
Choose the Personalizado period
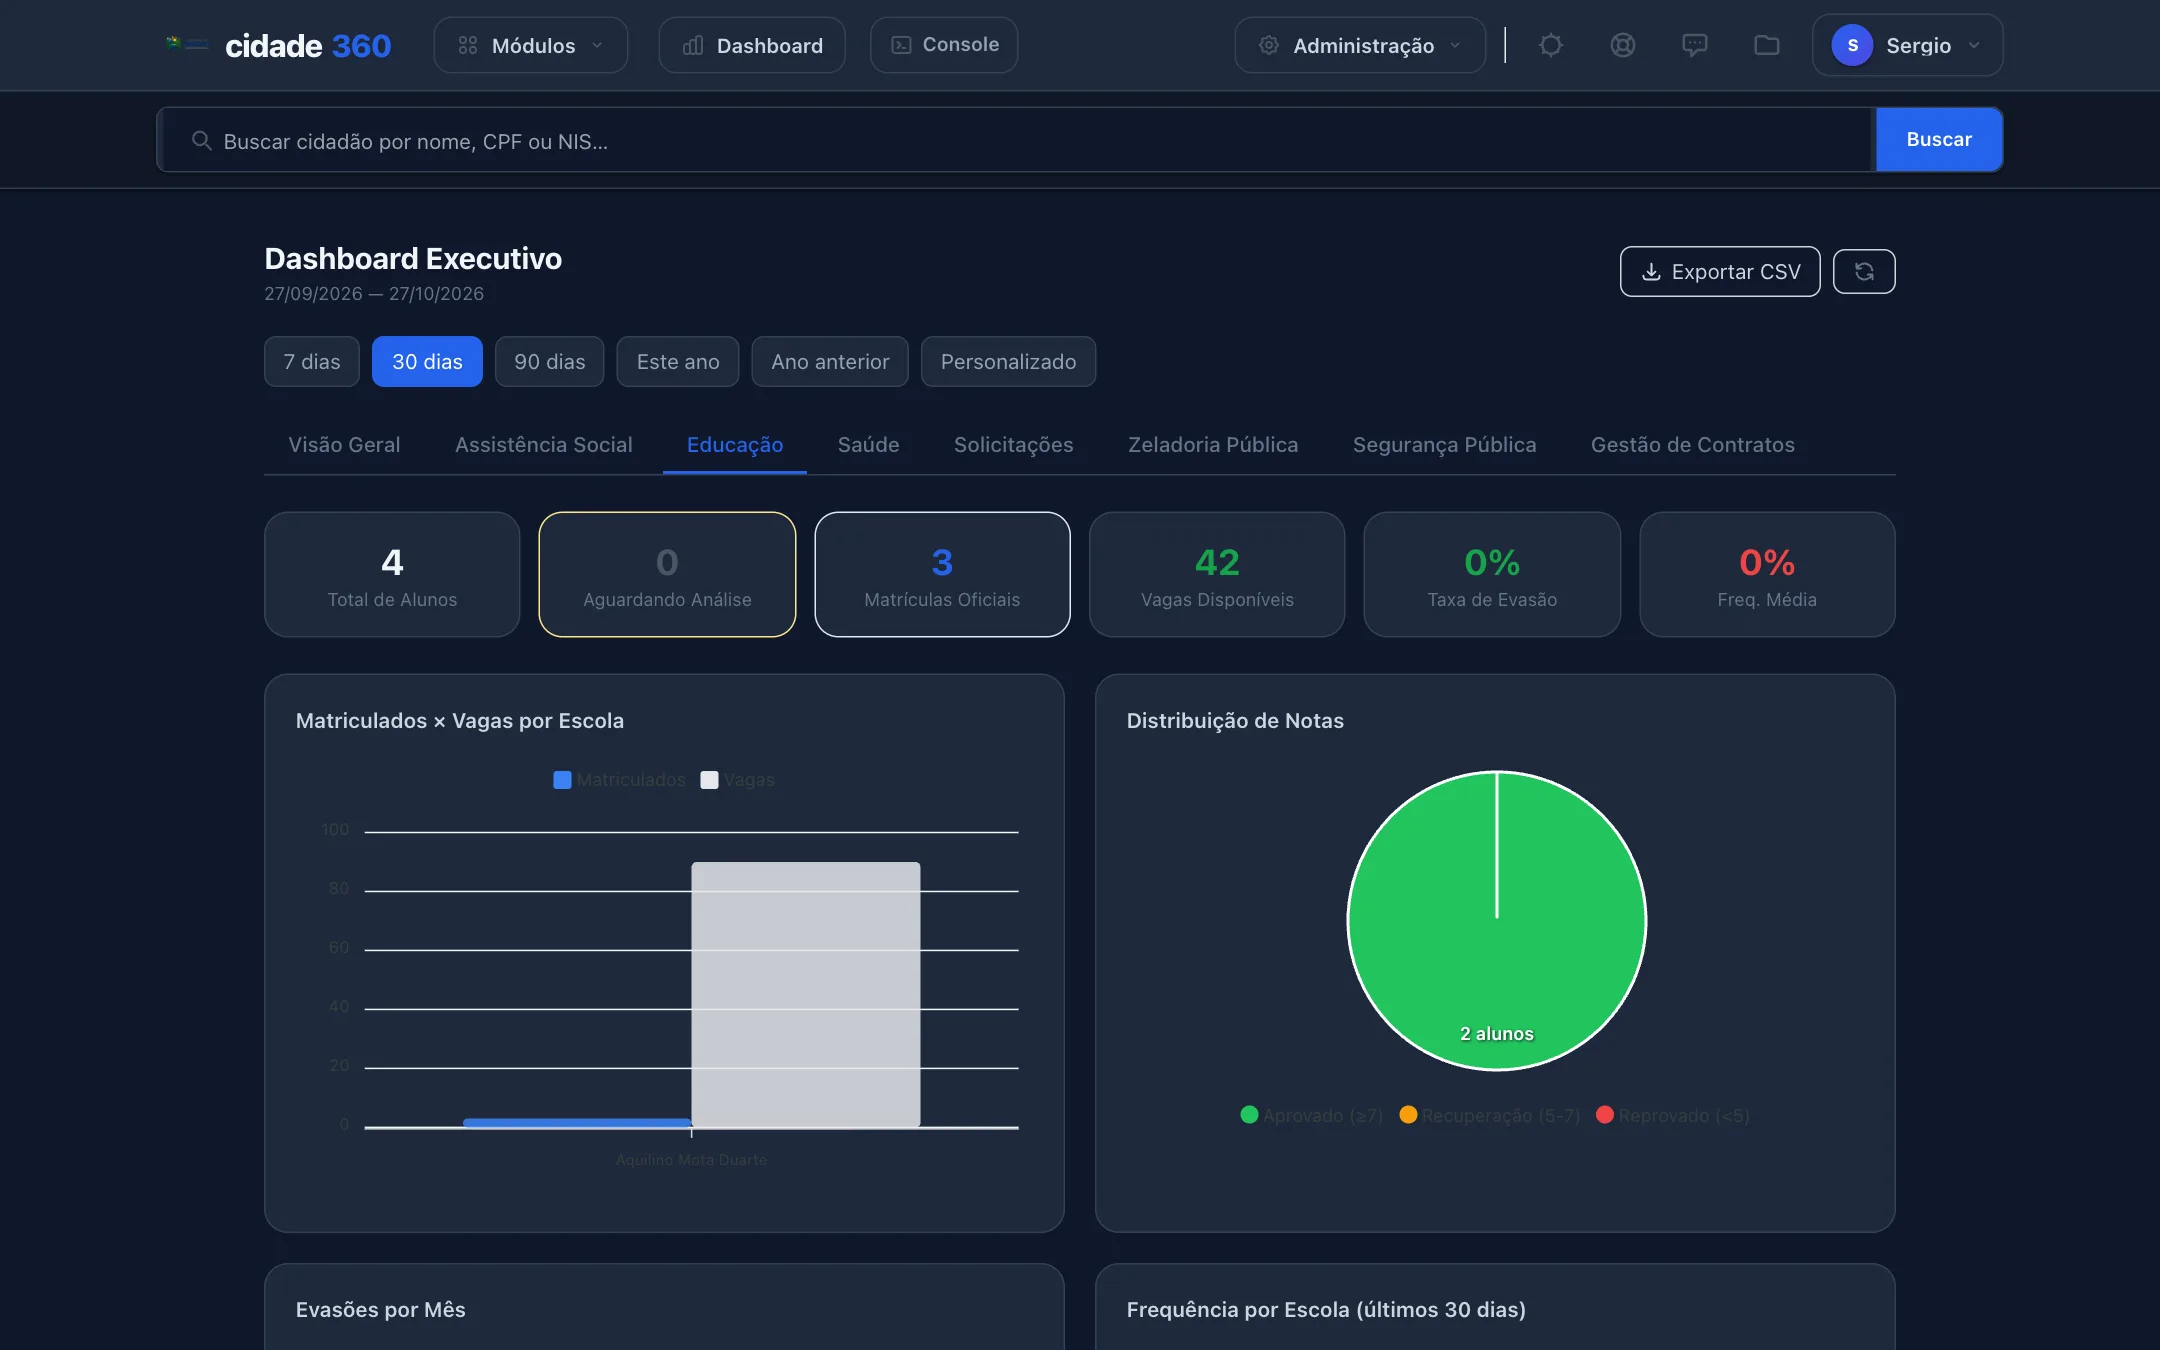click(x=1008, y=361)
